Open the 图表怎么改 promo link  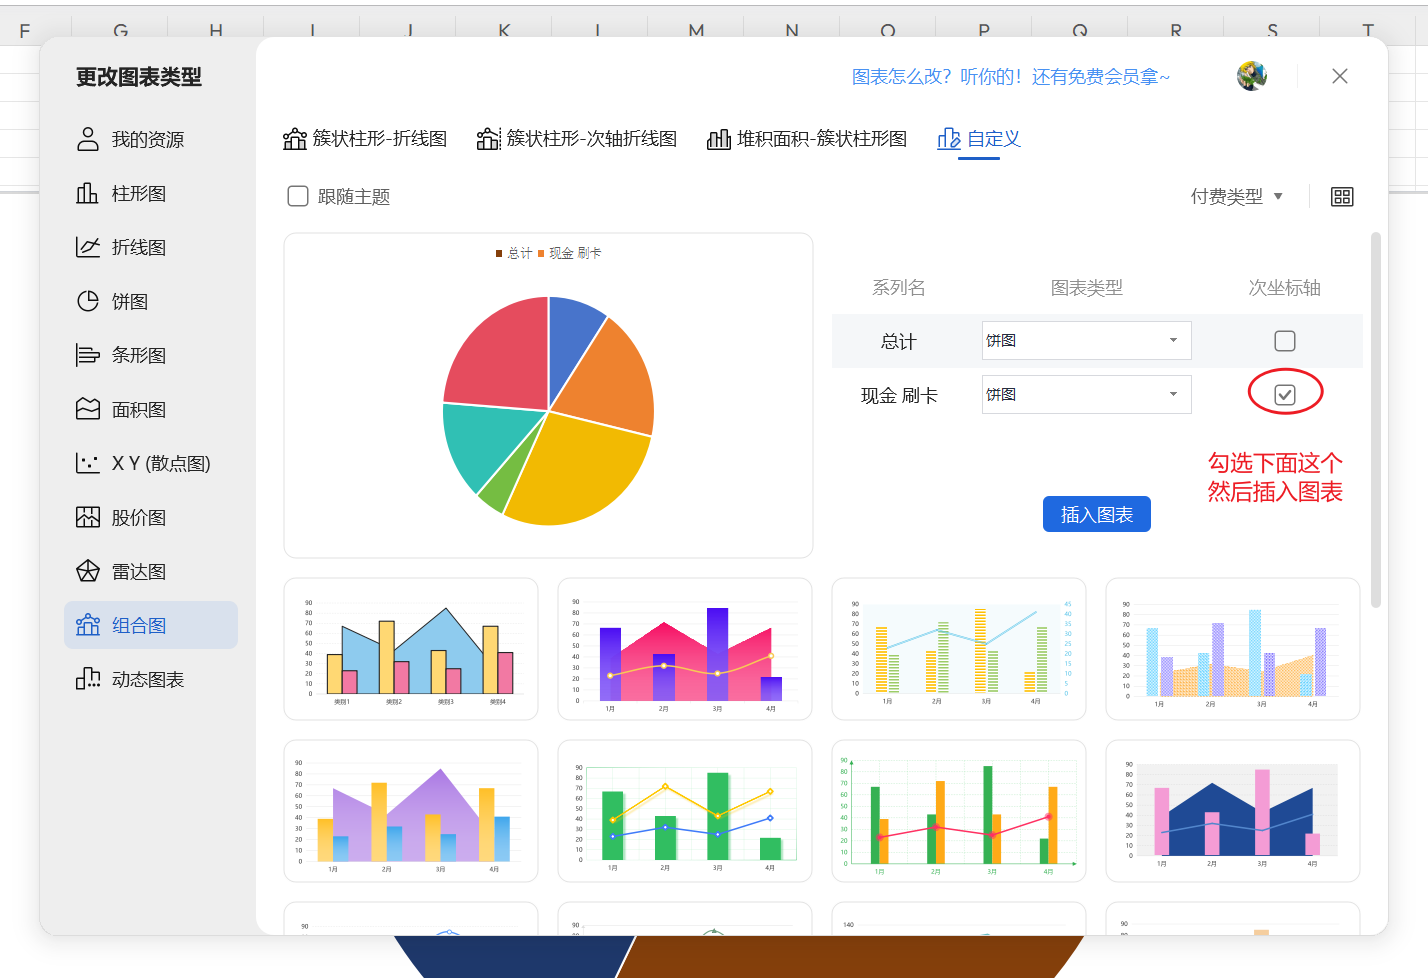(1010, 77)
